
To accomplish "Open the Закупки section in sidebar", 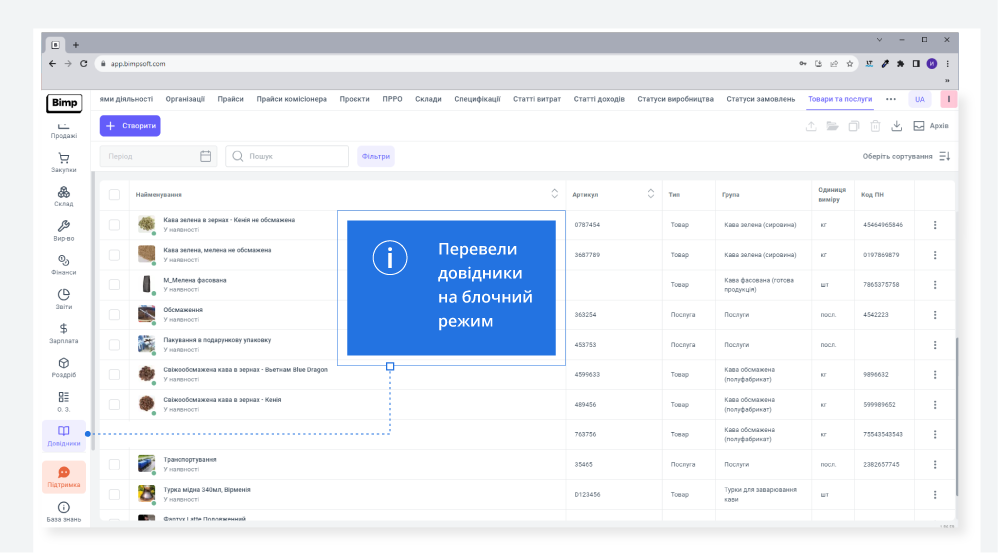I will coord(64,162).
